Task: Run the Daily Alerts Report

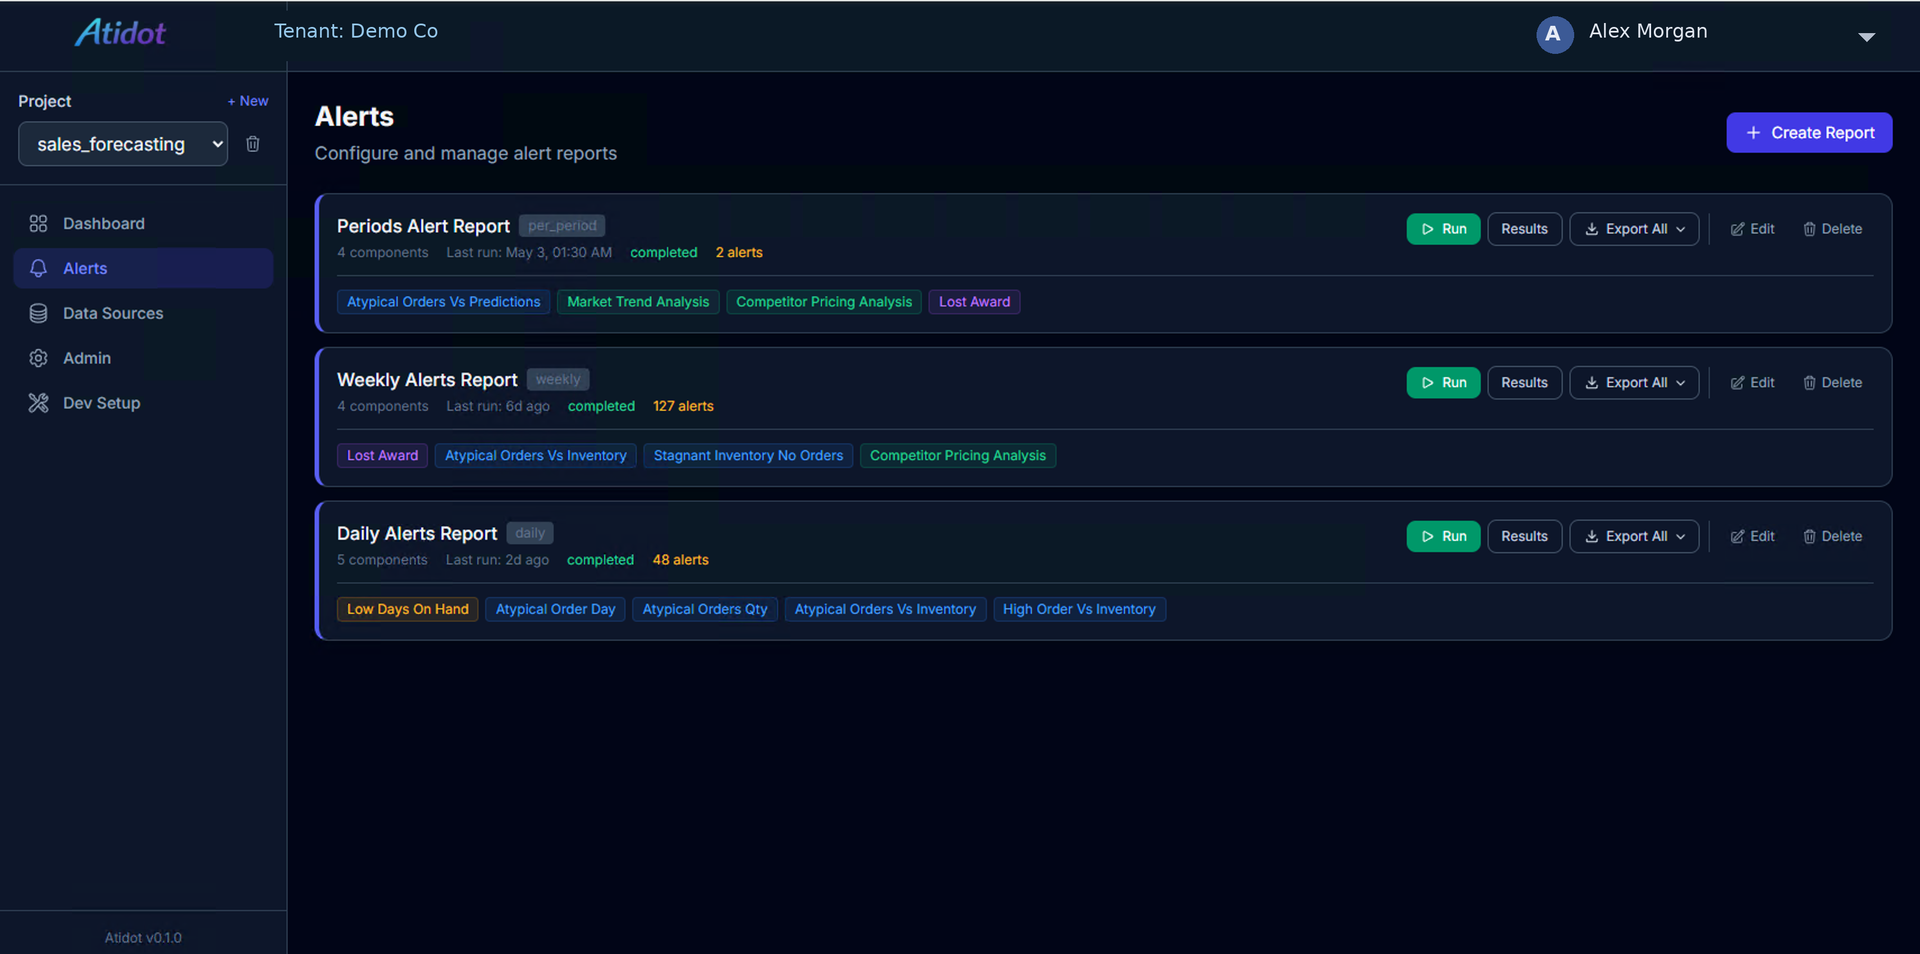Action: [1443, 537]
